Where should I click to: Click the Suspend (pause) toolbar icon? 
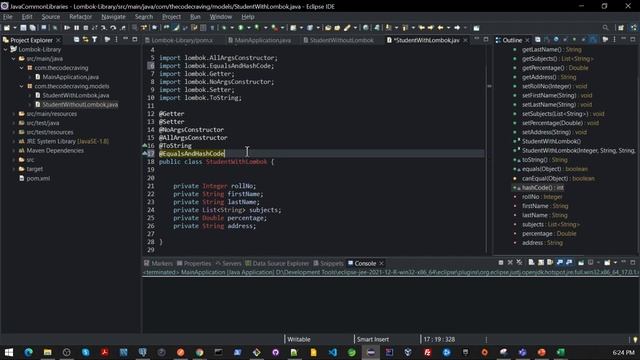pos(76,28)
